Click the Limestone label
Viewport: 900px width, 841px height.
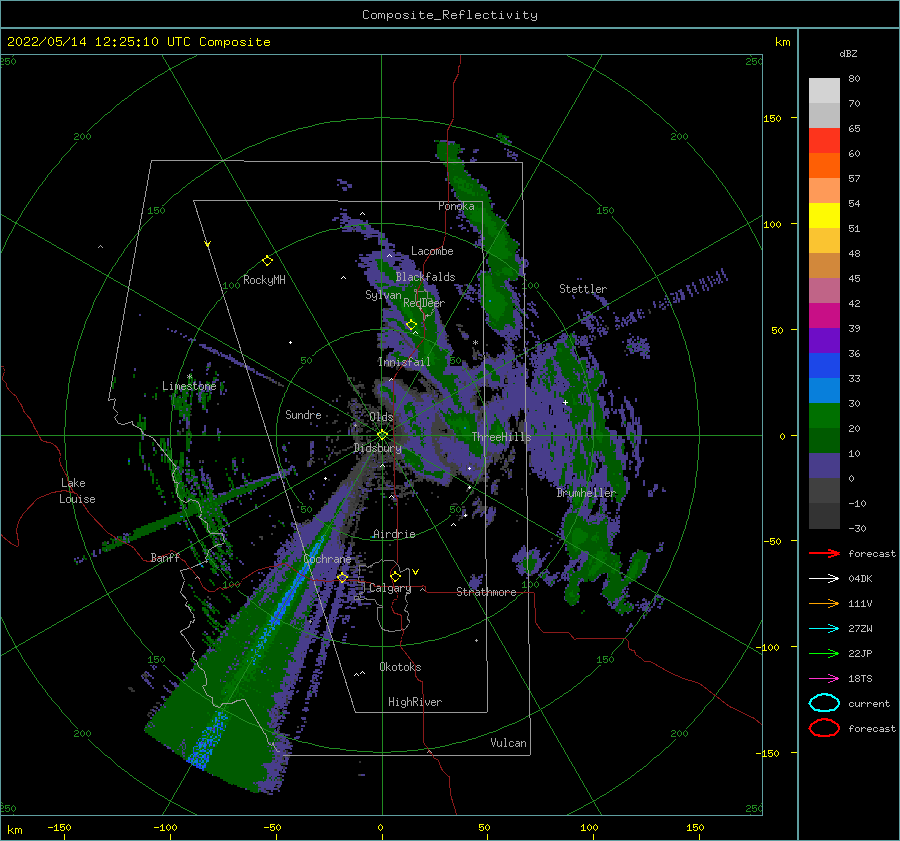(x=189, y=386)
